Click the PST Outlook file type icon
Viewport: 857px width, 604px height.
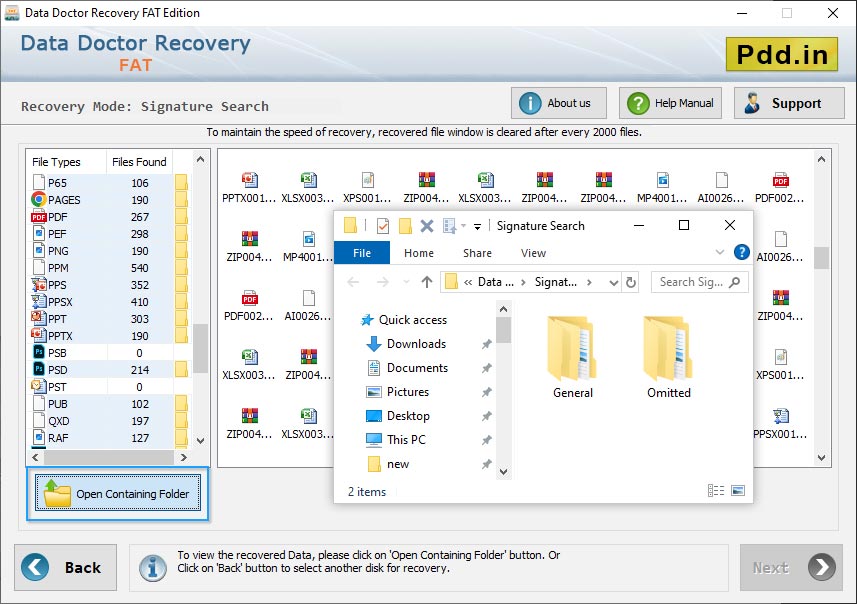coord(38,386)
